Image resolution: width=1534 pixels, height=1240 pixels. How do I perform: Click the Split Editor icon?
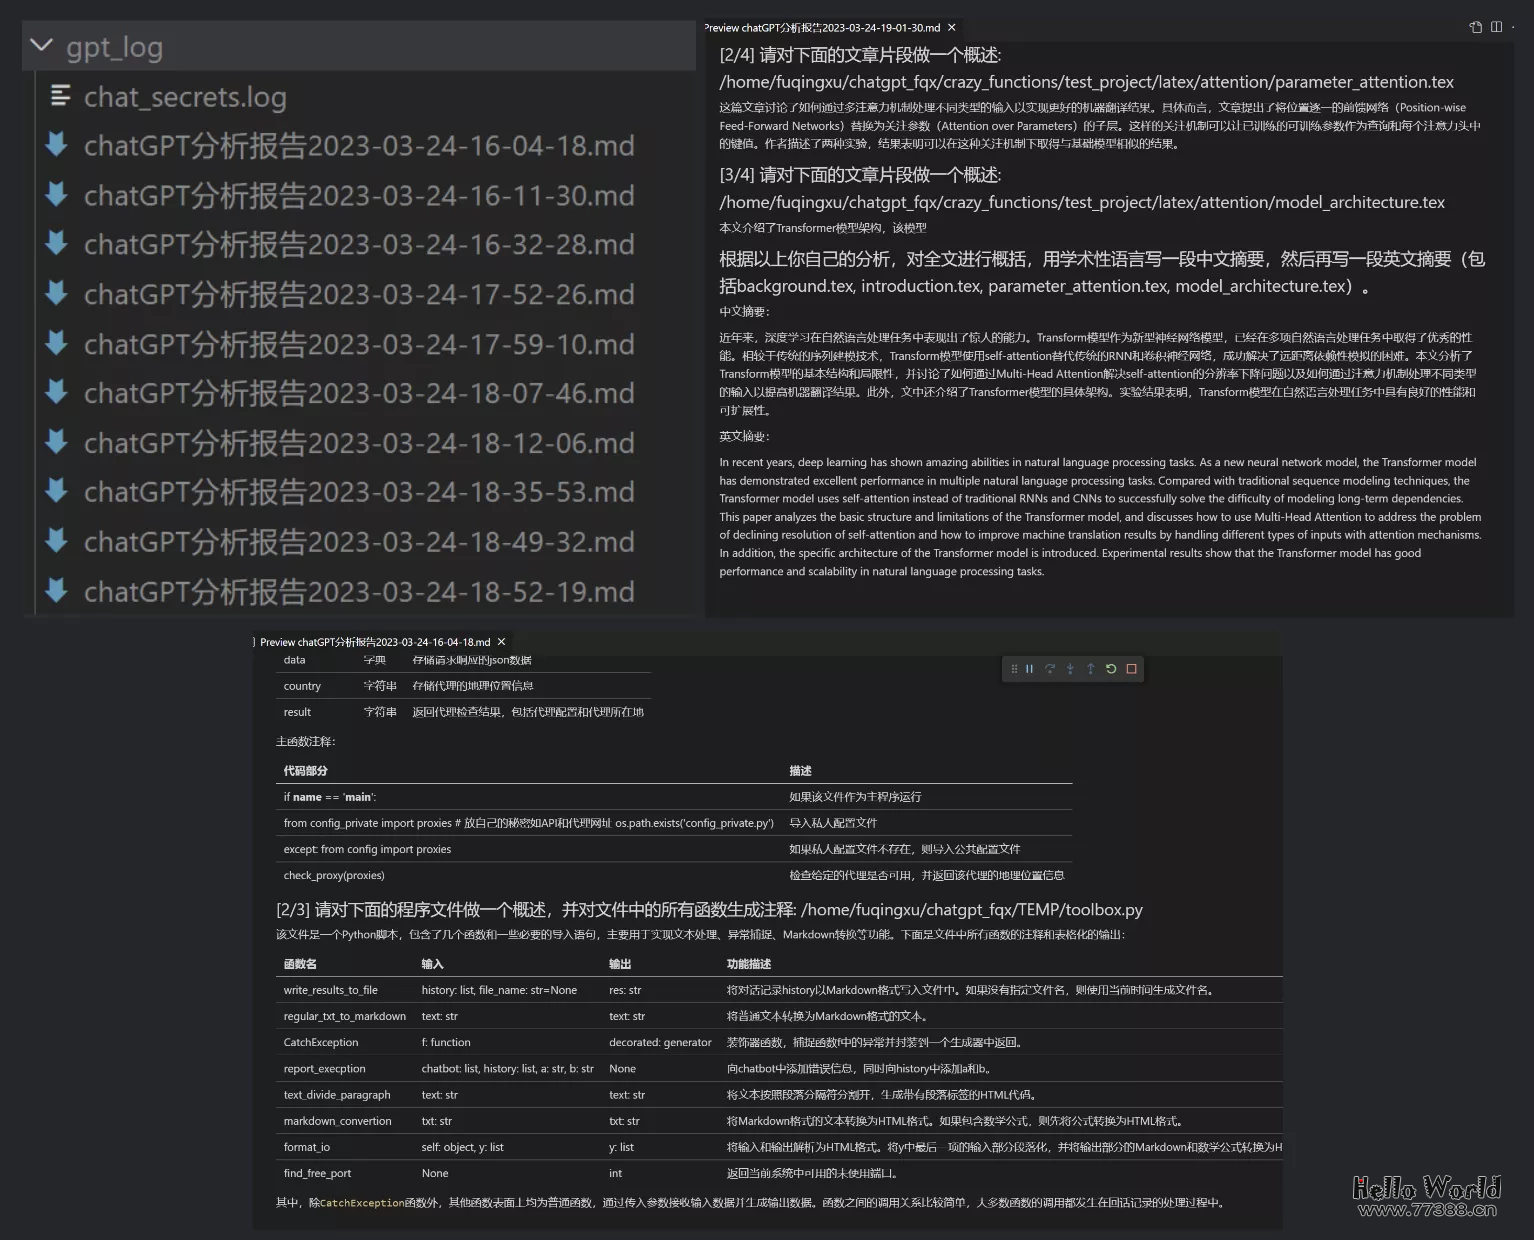tap(1497, 27)
